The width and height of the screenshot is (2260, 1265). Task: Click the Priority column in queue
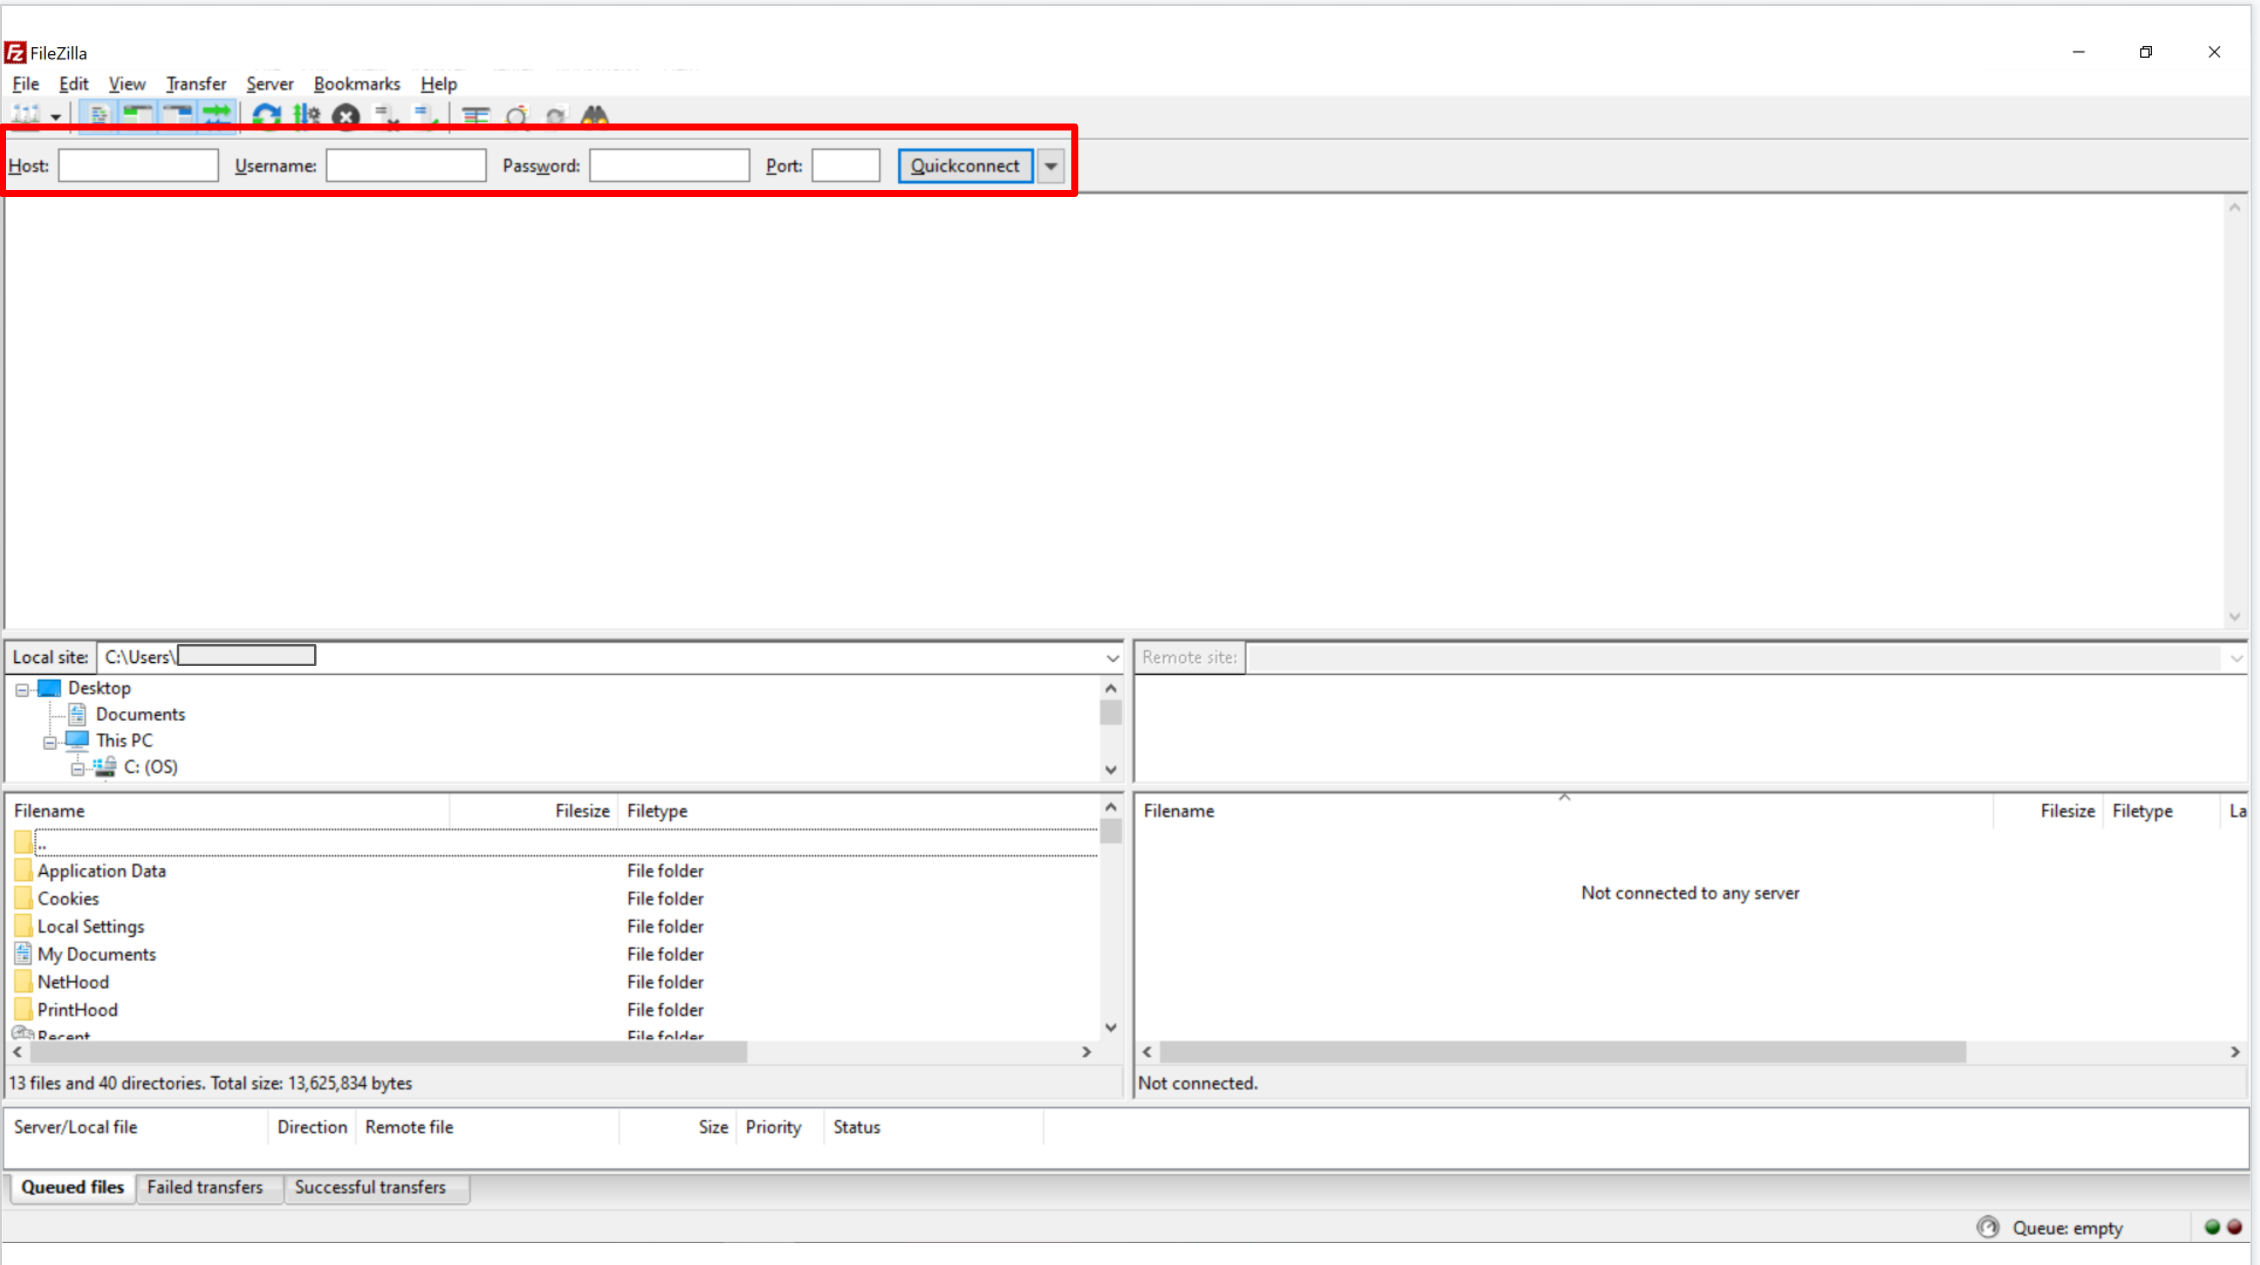click(x=780, y=1127)
